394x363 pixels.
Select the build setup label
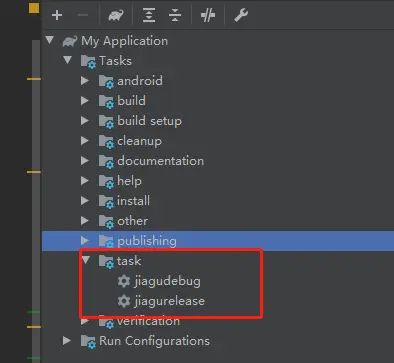[149, 121]
